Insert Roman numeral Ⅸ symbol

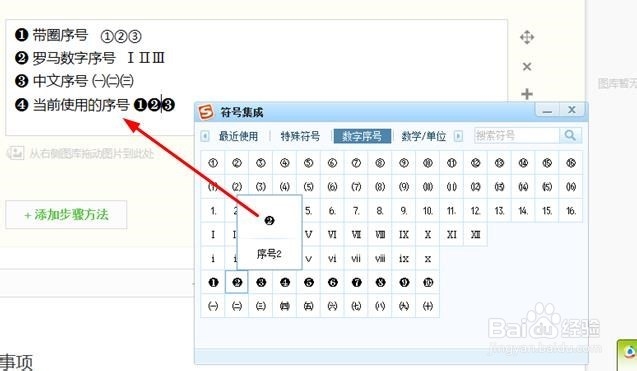[404, 234]
